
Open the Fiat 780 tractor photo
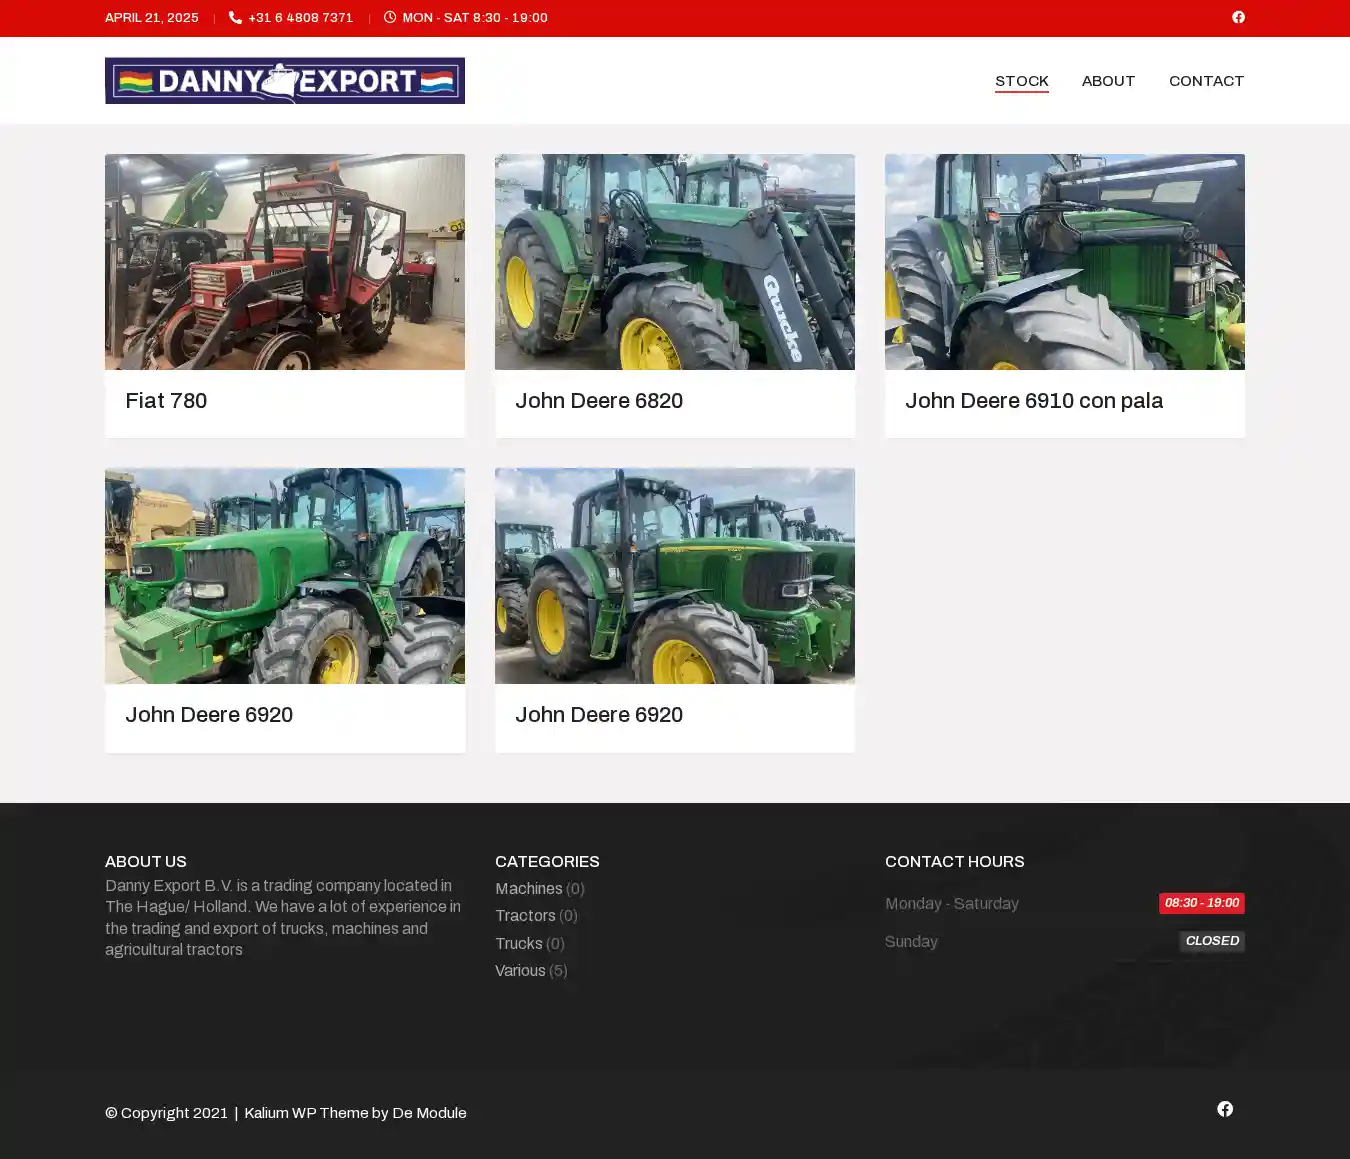pos(285,262)
